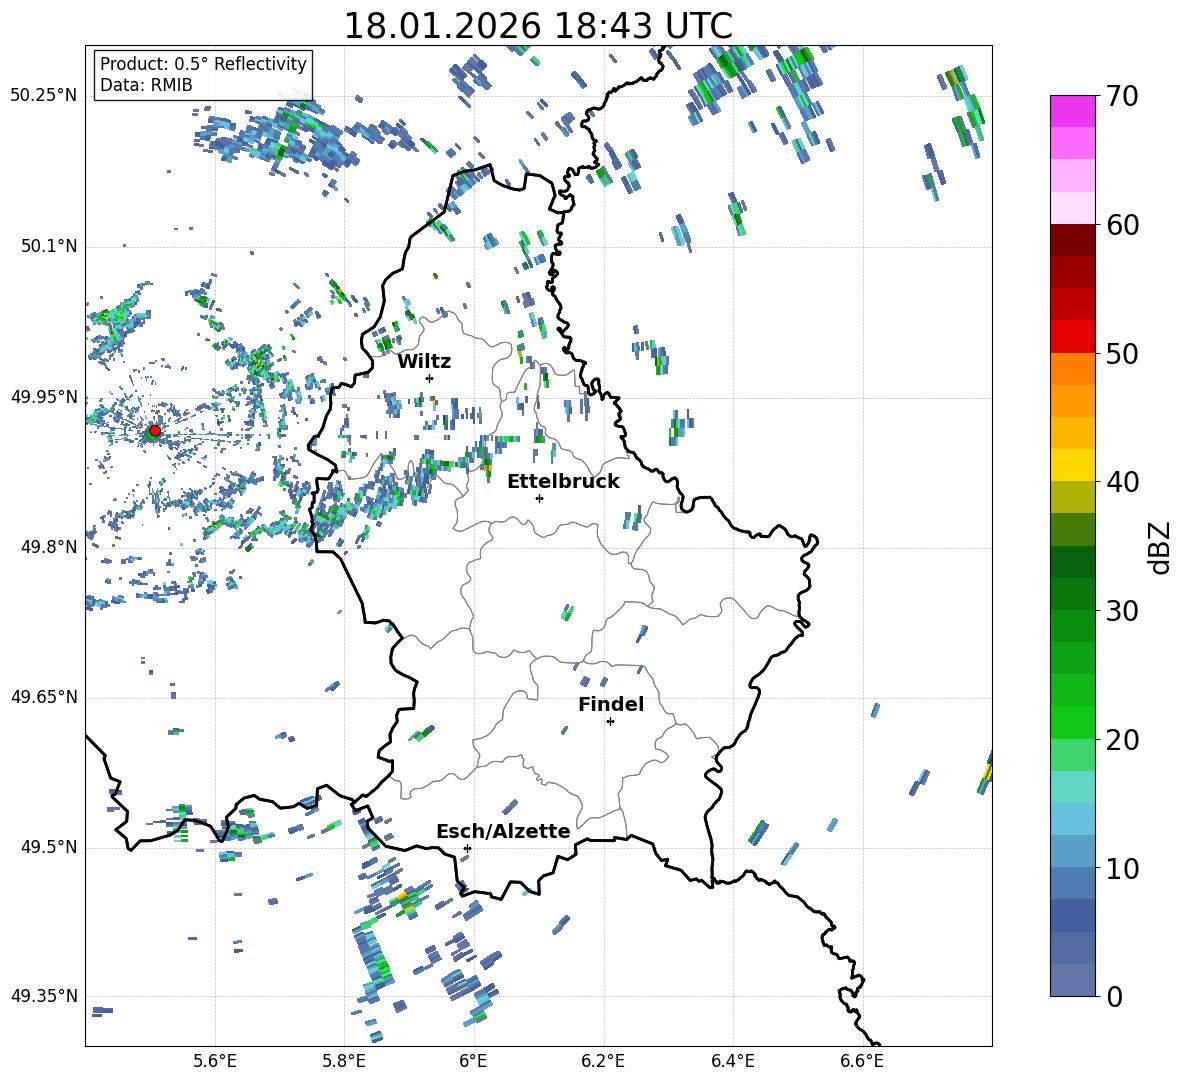Click the Esch/Alzette station cross marker

coord(467,848)
